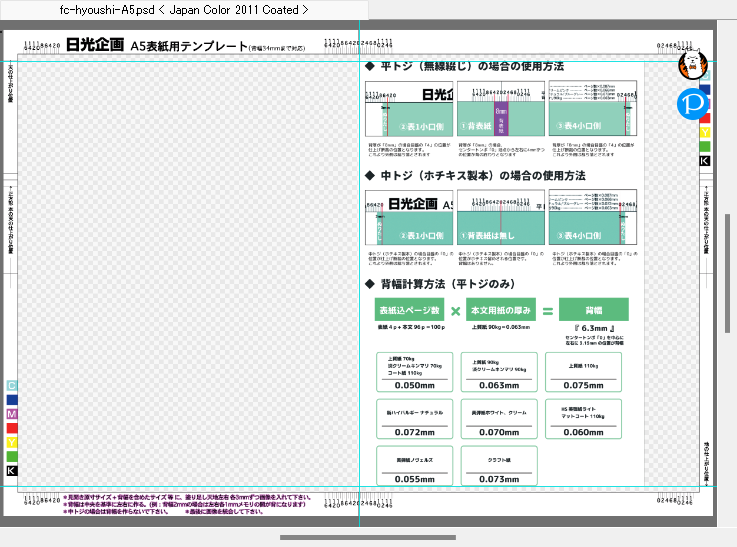Click the green 表紙込ページ数 box
This screenshot has height=547, width=737.
click(409, 310)
